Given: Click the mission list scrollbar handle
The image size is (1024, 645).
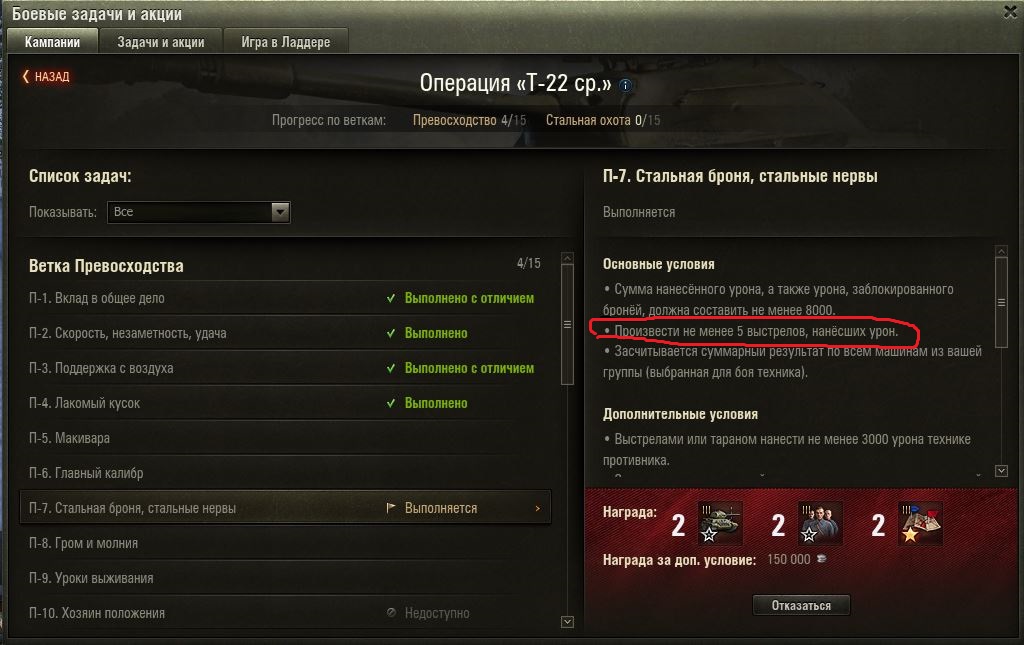Looking at the screenshot, I should (568, 324).
